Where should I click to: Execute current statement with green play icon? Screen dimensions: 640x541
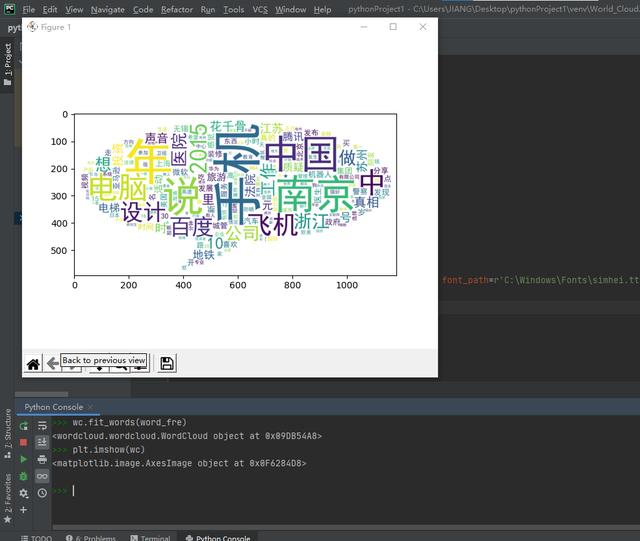[x=24, y=459]
